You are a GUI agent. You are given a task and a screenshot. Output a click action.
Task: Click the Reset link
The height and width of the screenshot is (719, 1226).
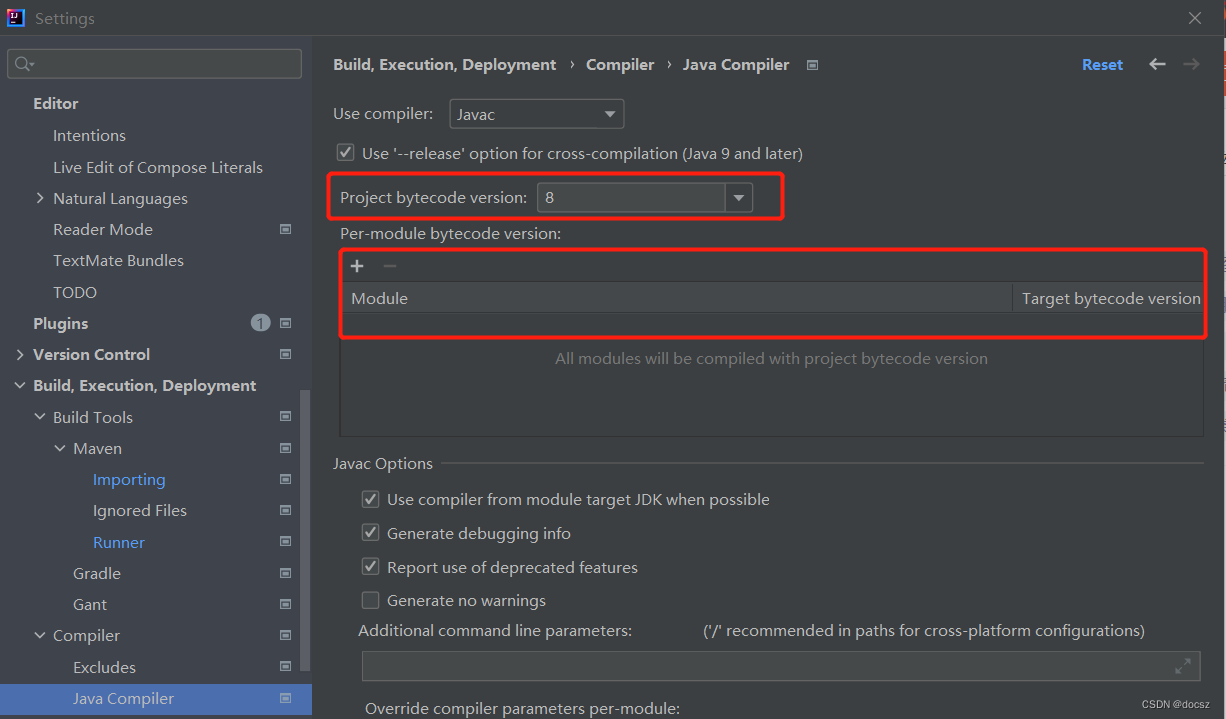tap(1102, 65)
